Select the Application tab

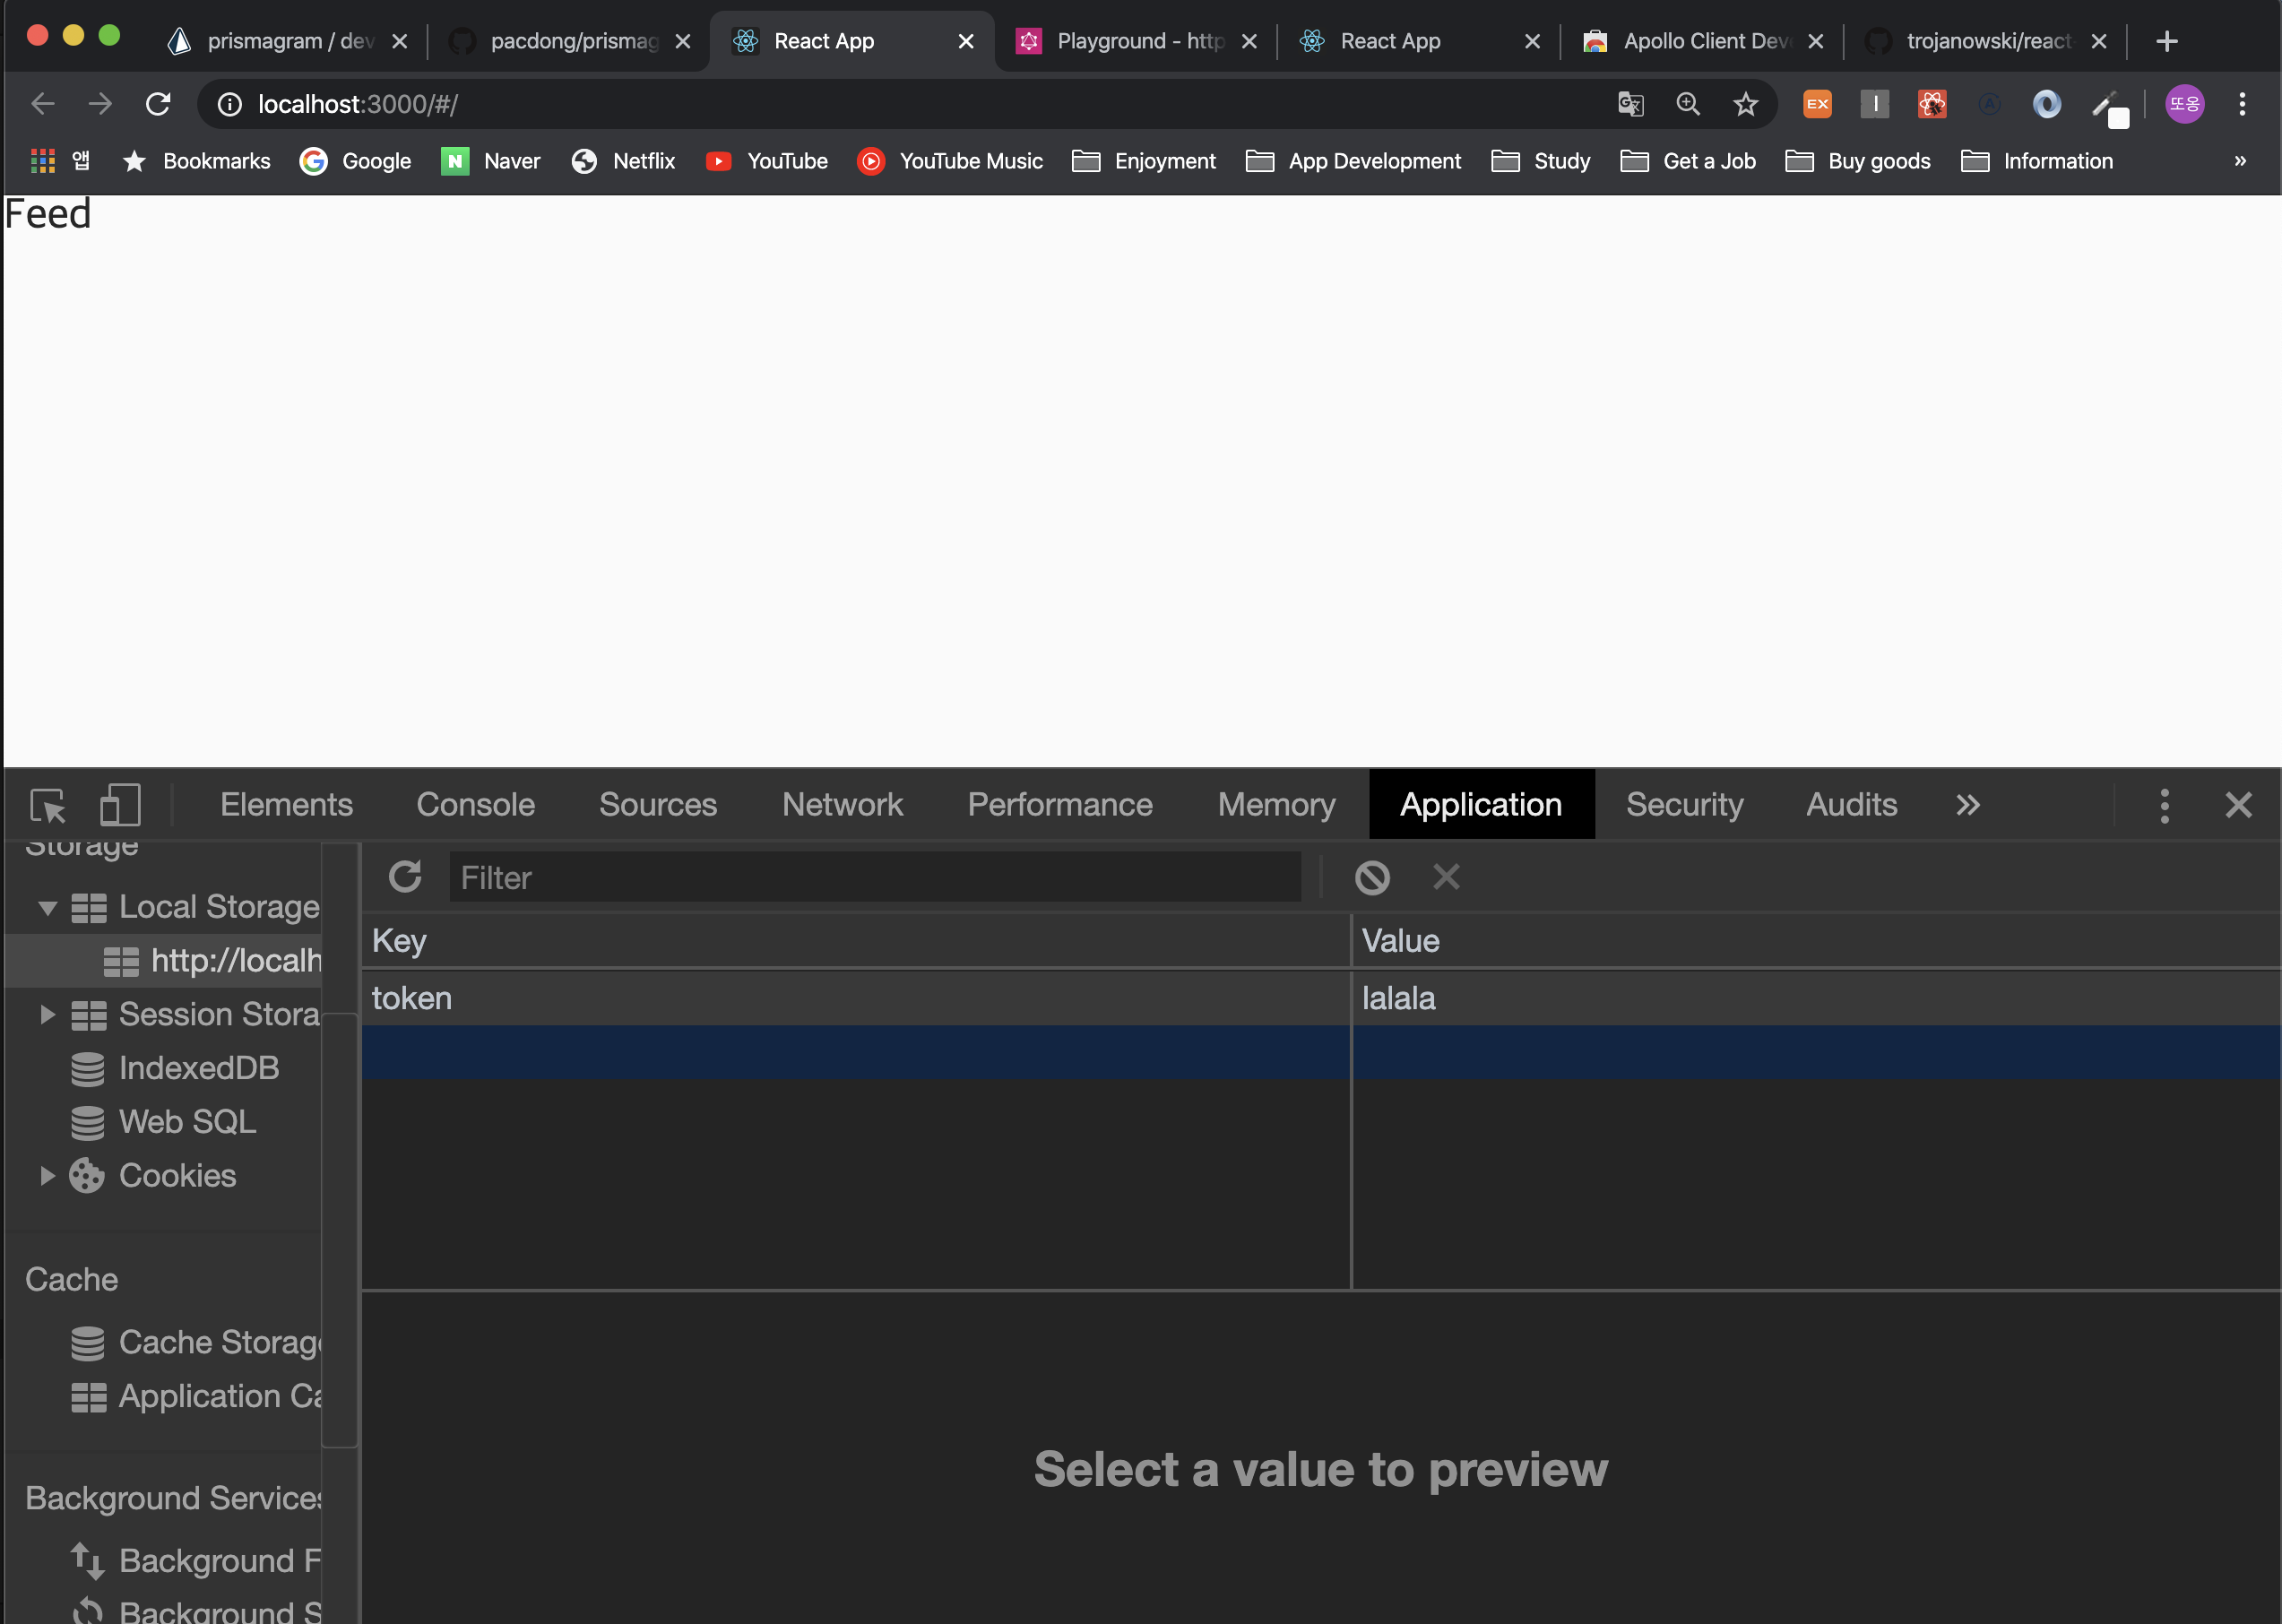click(1481, 805)
